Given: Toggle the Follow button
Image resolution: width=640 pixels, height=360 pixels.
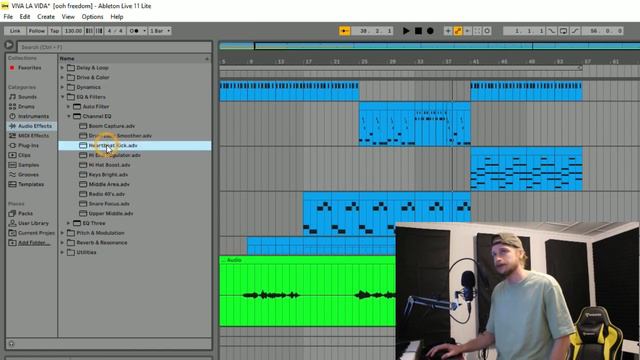Looking at the screenshot, I should coord(37,31).
